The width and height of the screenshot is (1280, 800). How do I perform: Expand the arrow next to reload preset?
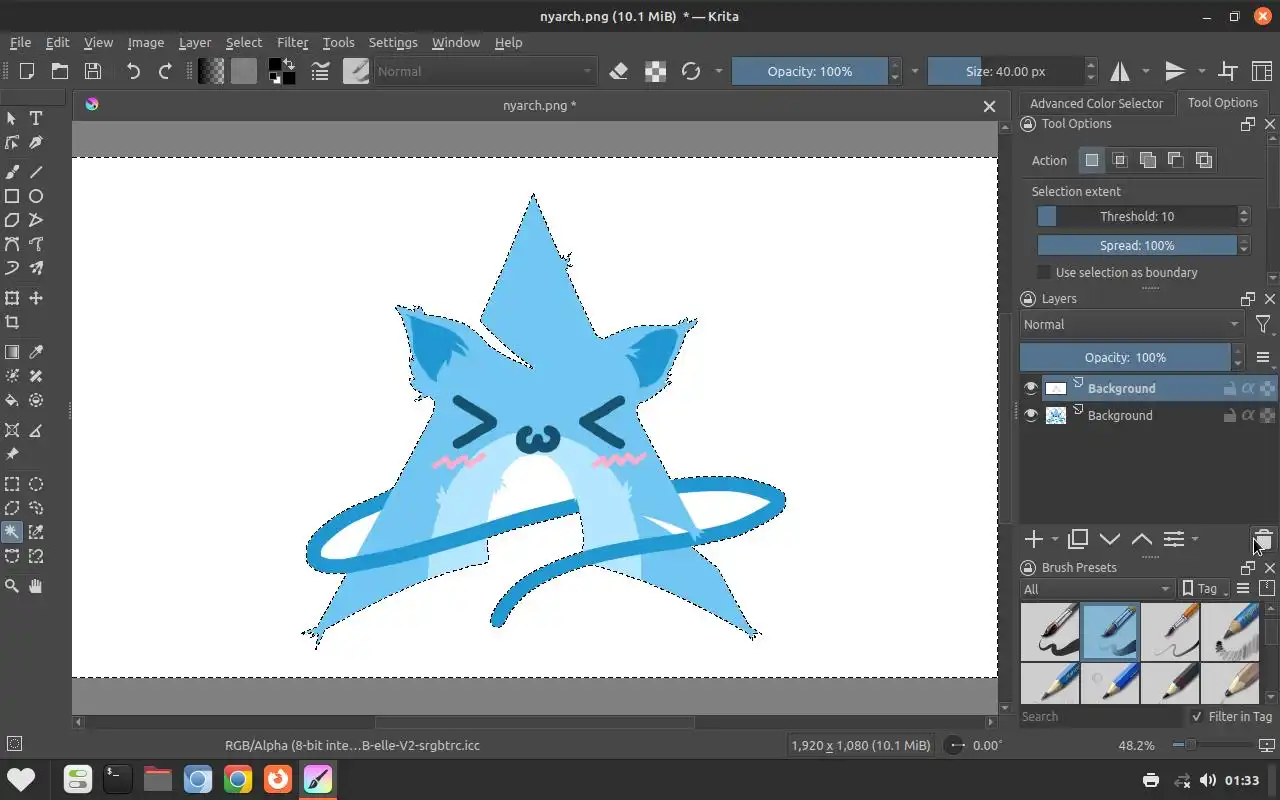(x=718, y=71)
